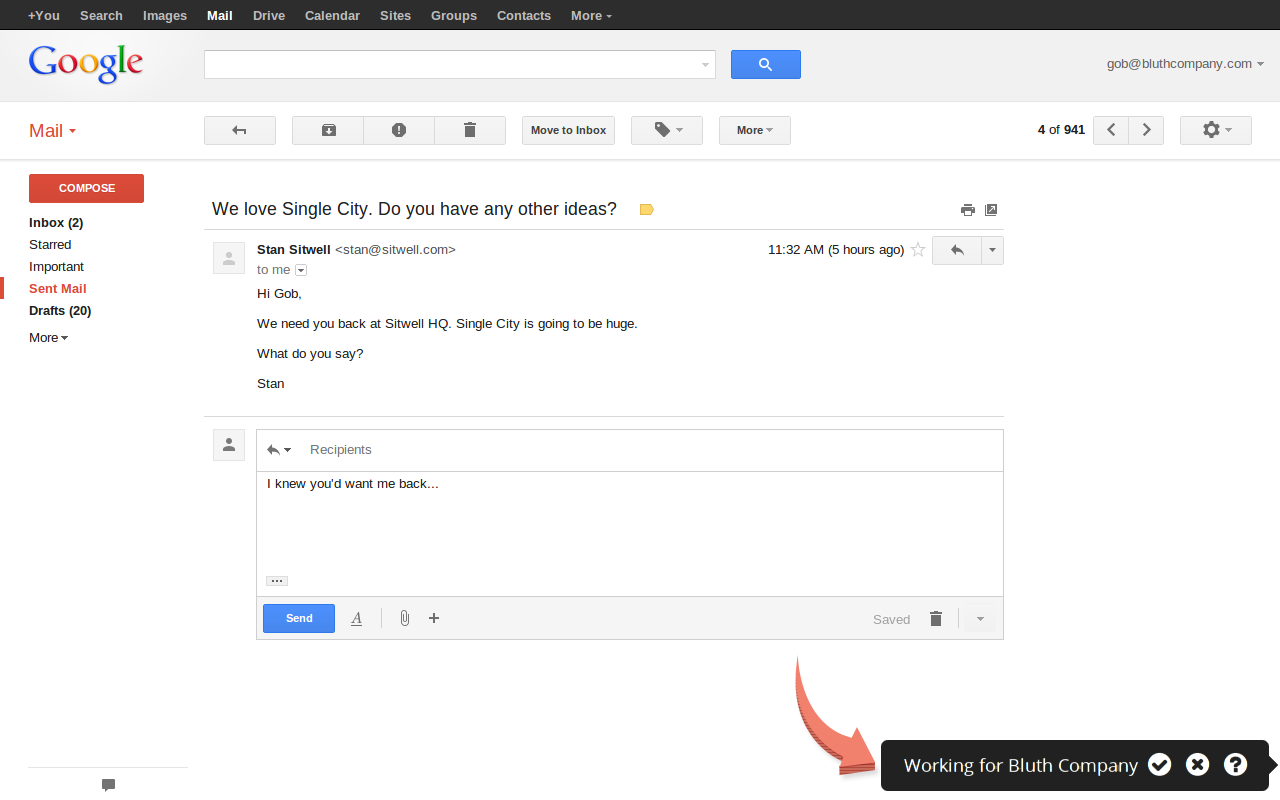Open Sites in top bar
The image size is (1280, 800).
tap(396, 15)
